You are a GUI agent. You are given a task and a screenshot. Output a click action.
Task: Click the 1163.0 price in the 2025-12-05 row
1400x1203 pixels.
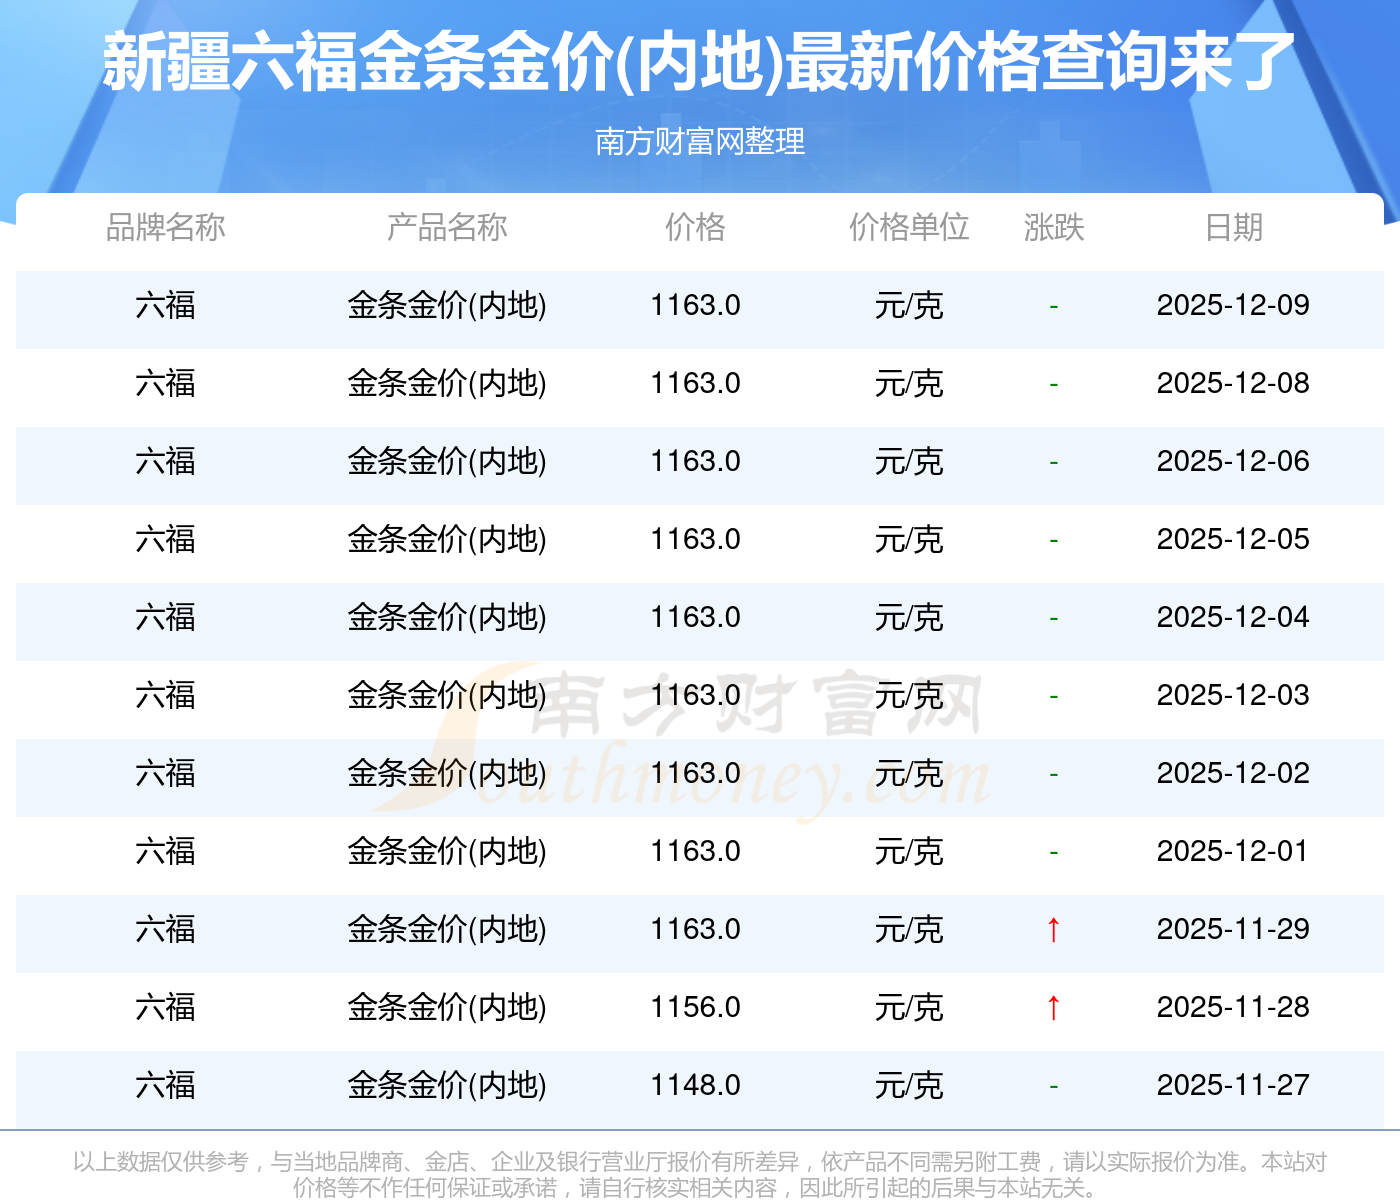696,539
